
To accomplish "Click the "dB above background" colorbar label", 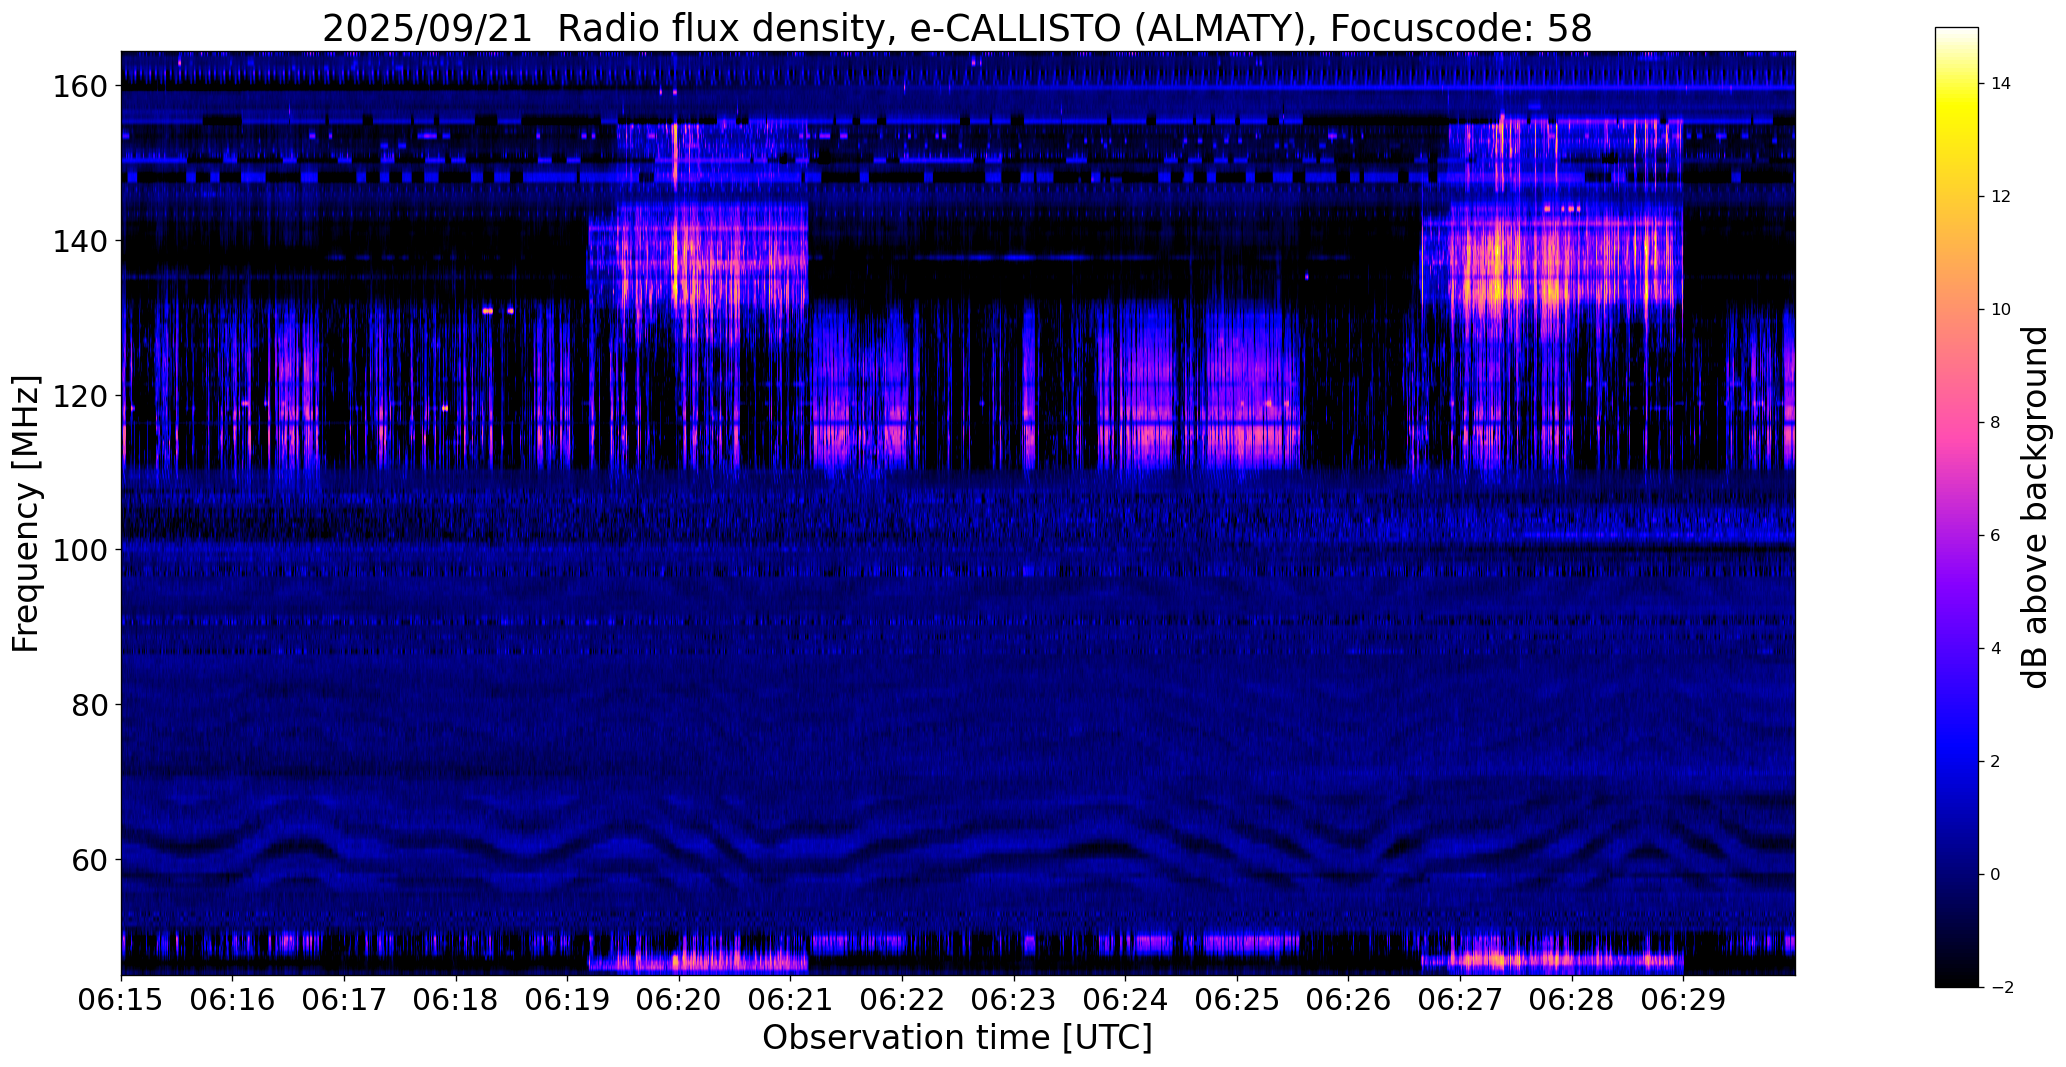I will (2035, 507).
